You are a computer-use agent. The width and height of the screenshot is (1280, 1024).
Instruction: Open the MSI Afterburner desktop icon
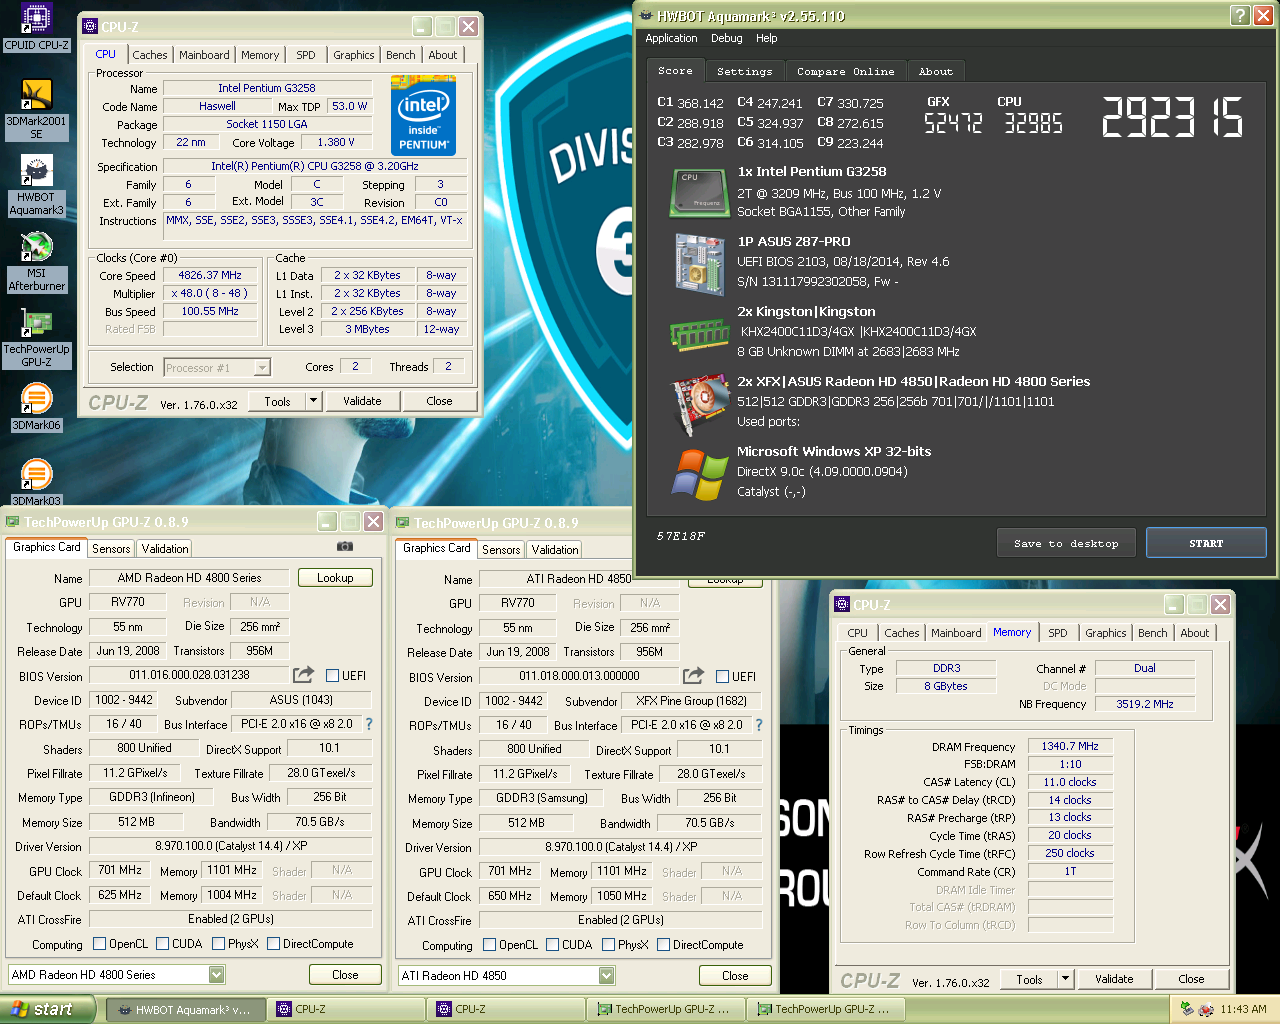36,262
